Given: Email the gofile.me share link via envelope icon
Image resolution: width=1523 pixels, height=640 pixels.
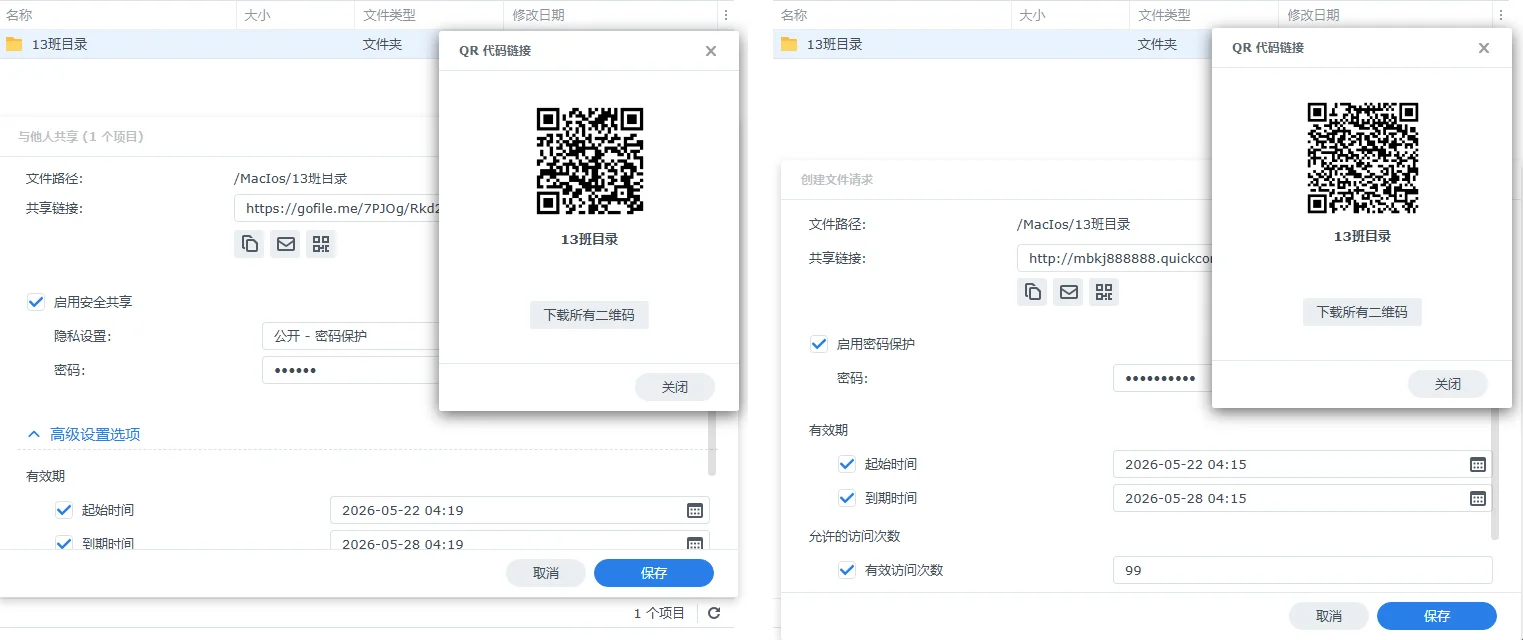Looking at the screenshot, I should (x=286, y=244).
